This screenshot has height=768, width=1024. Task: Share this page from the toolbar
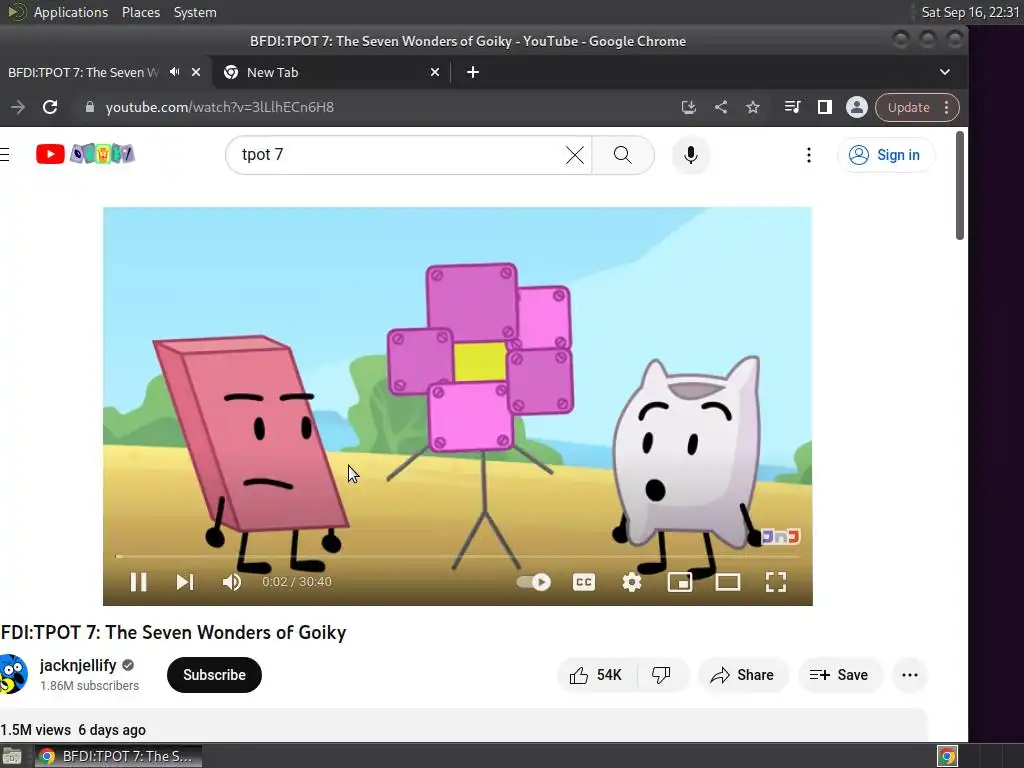click(721, 107)
